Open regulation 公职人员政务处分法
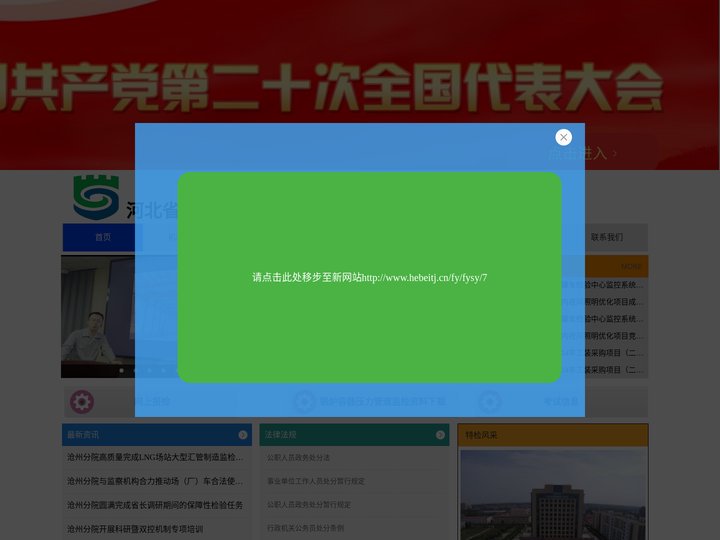The height and width of the screenshot is (540, 720). click(x=298, y=457)
